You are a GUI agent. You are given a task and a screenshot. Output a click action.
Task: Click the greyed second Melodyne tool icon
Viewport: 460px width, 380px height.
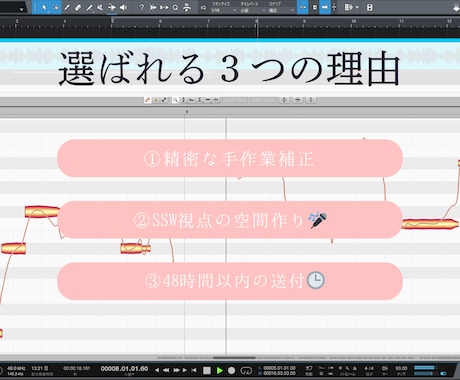pos(156,100)
